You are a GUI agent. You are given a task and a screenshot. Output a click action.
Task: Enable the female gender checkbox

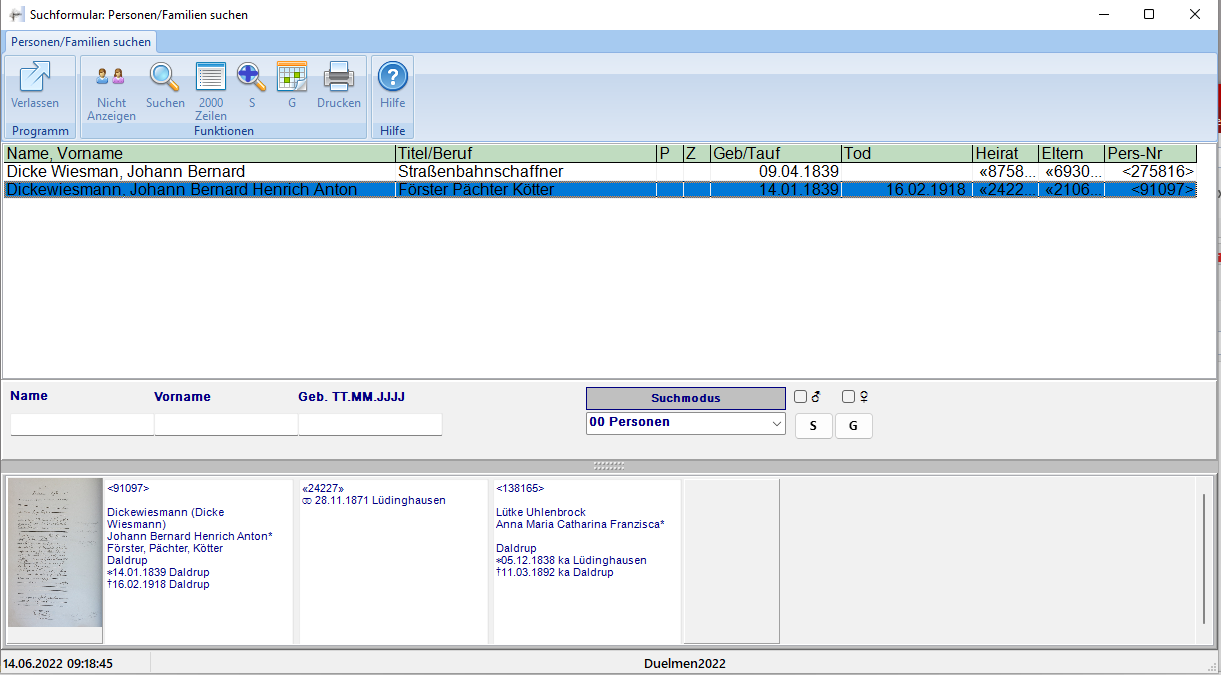[848, 397]
